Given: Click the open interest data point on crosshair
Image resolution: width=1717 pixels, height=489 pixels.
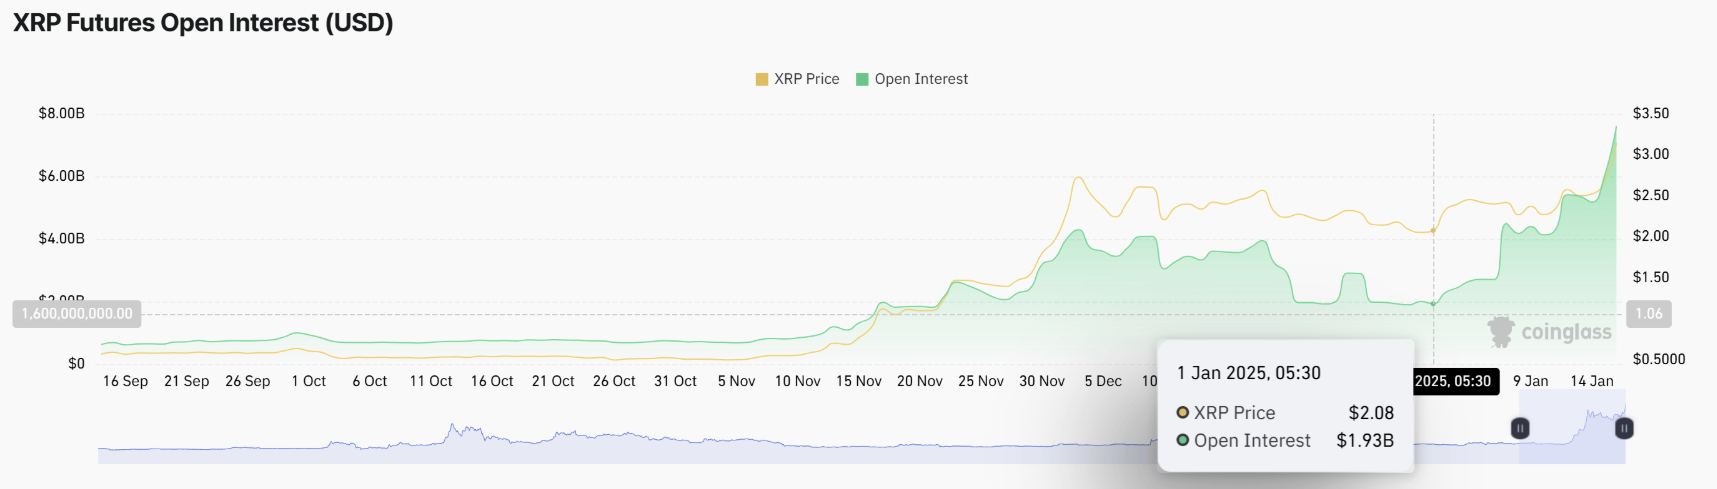Looking at the screenshot, I should pyautogui.click(x=1433, y=304).
